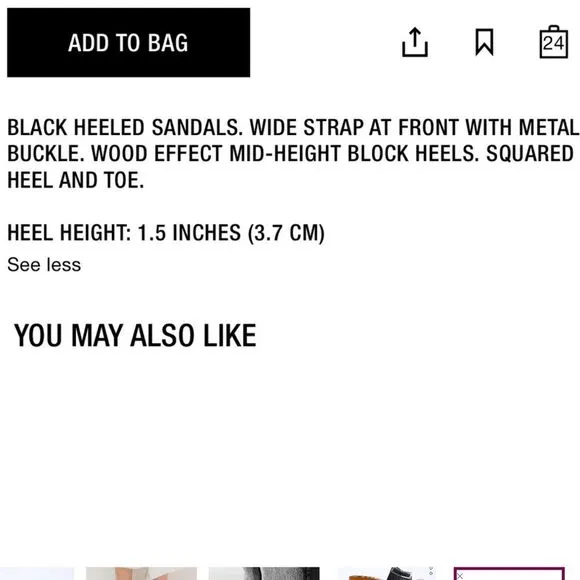Save item with the bookmark icon
Screen dimensions: 580x580
(484, 42)
